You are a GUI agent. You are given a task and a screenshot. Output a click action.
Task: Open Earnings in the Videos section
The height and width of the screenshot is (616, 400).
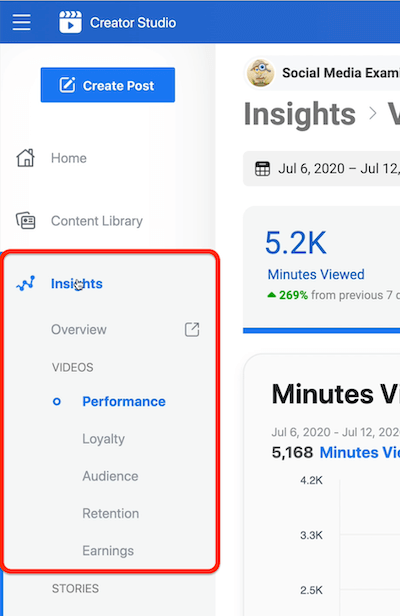click(x=108, y=551)
